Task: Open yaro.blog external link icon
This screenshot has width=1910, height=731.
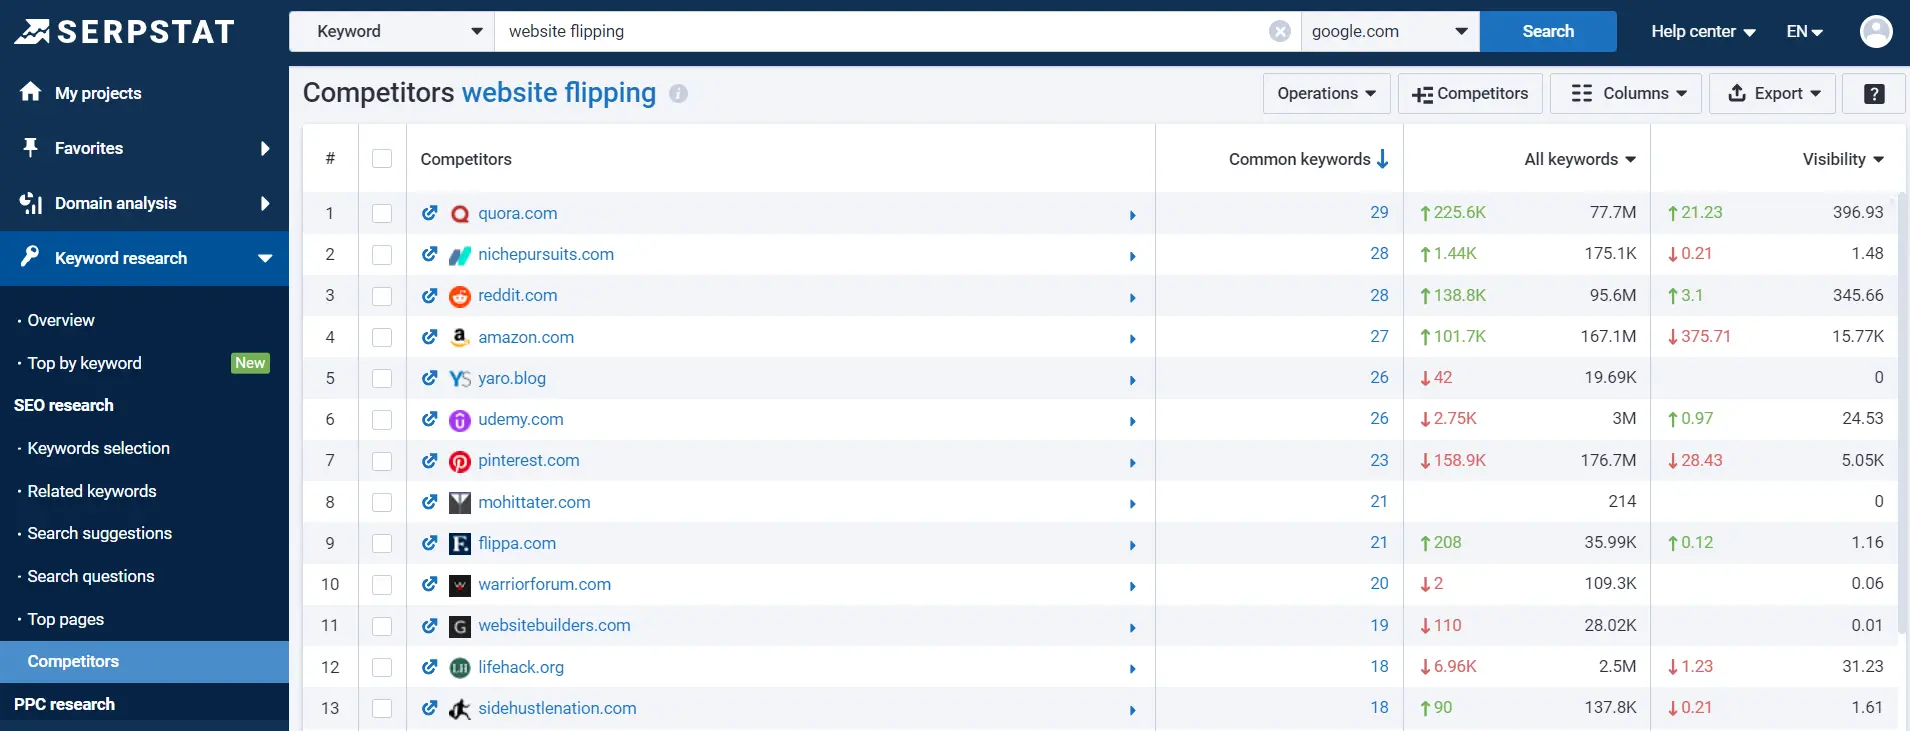Action: tap(430, 378)
